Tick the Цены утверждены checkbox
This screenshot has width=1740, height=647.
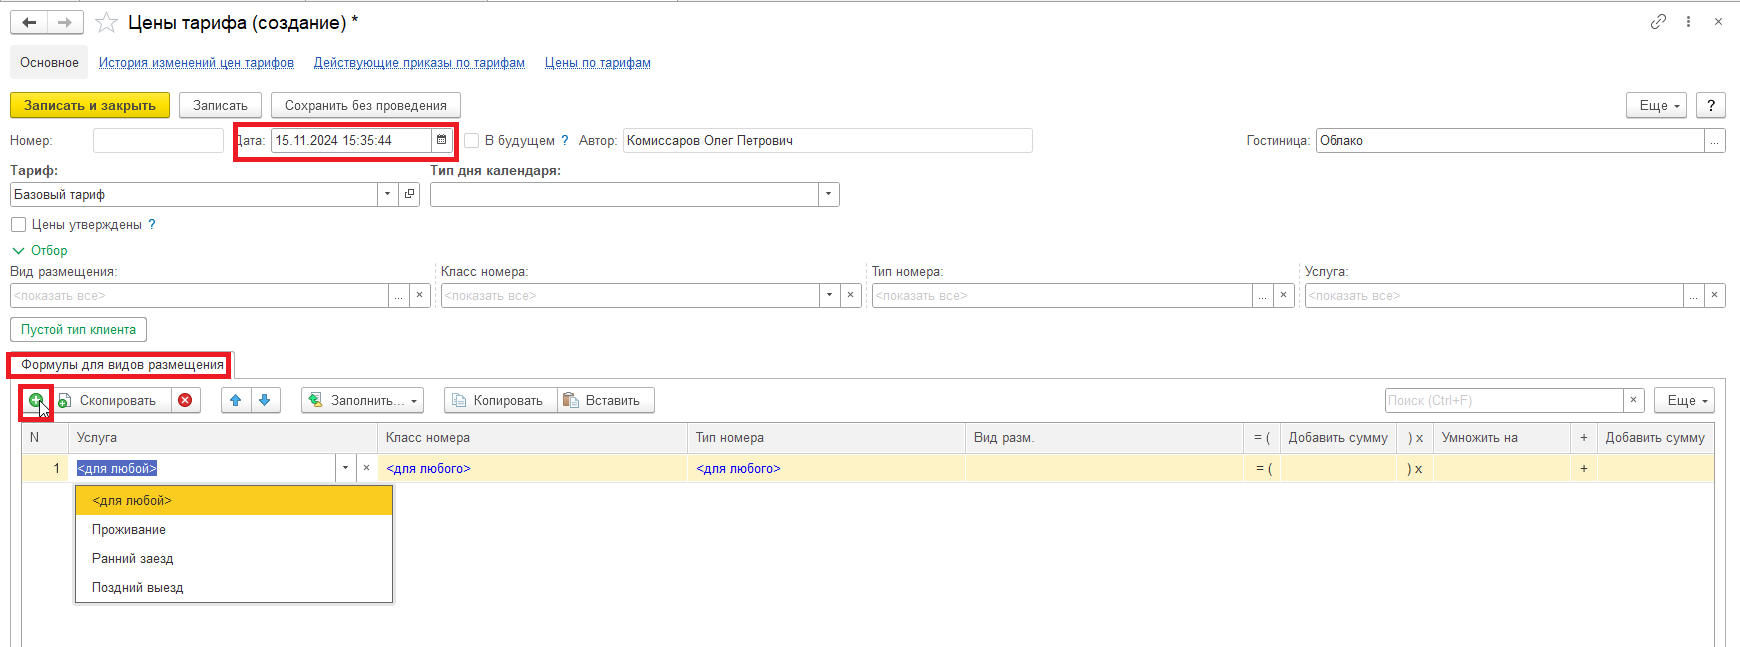[18, 225]
